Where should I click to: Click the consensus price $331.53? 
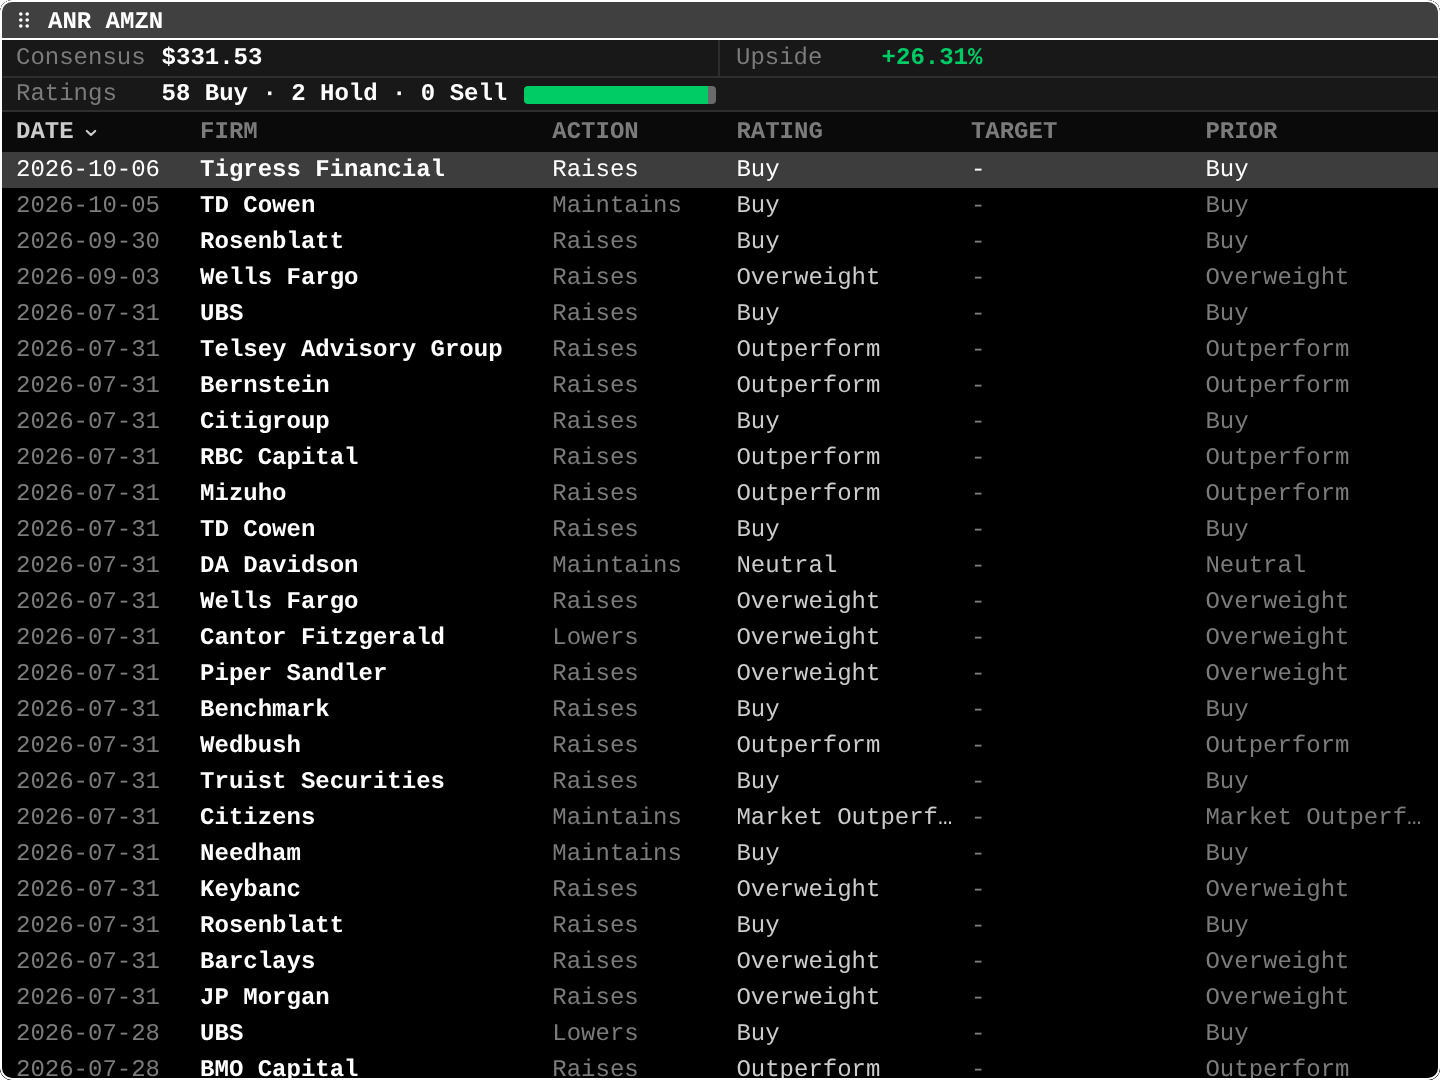[212, 57]
